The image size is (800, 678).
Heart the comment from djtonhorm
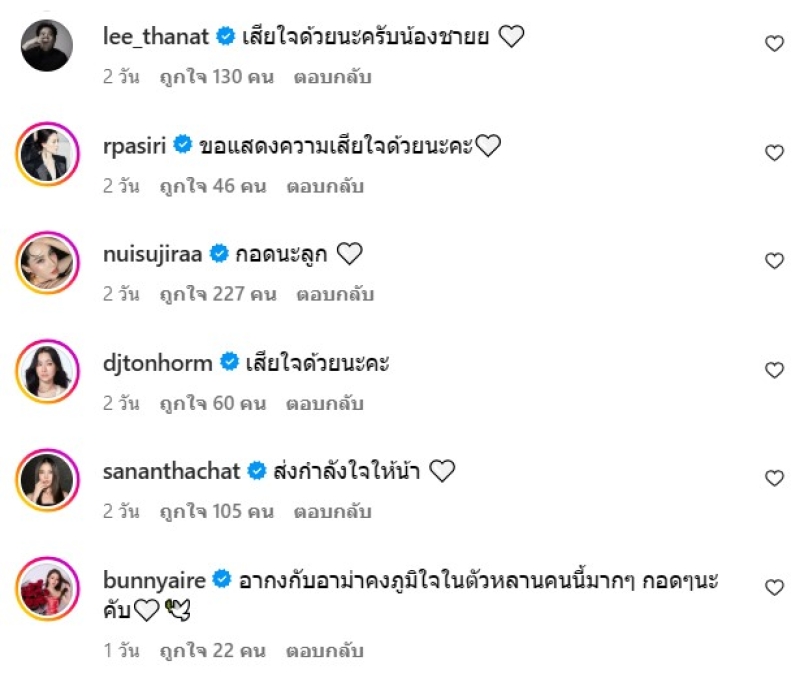click(773, 370)
